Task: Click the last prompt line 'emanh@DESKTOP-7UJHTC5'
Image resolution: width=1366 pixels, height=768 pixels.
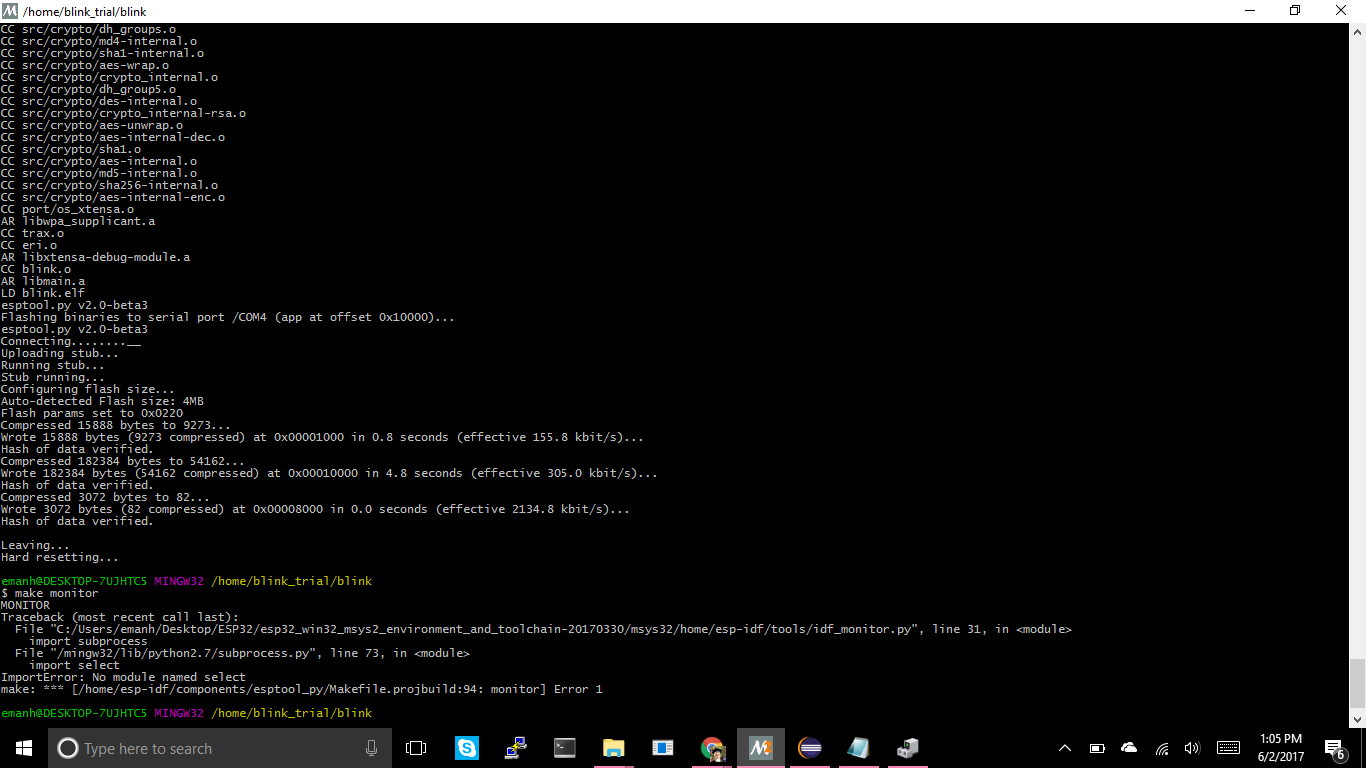Action: coord(186,713)
